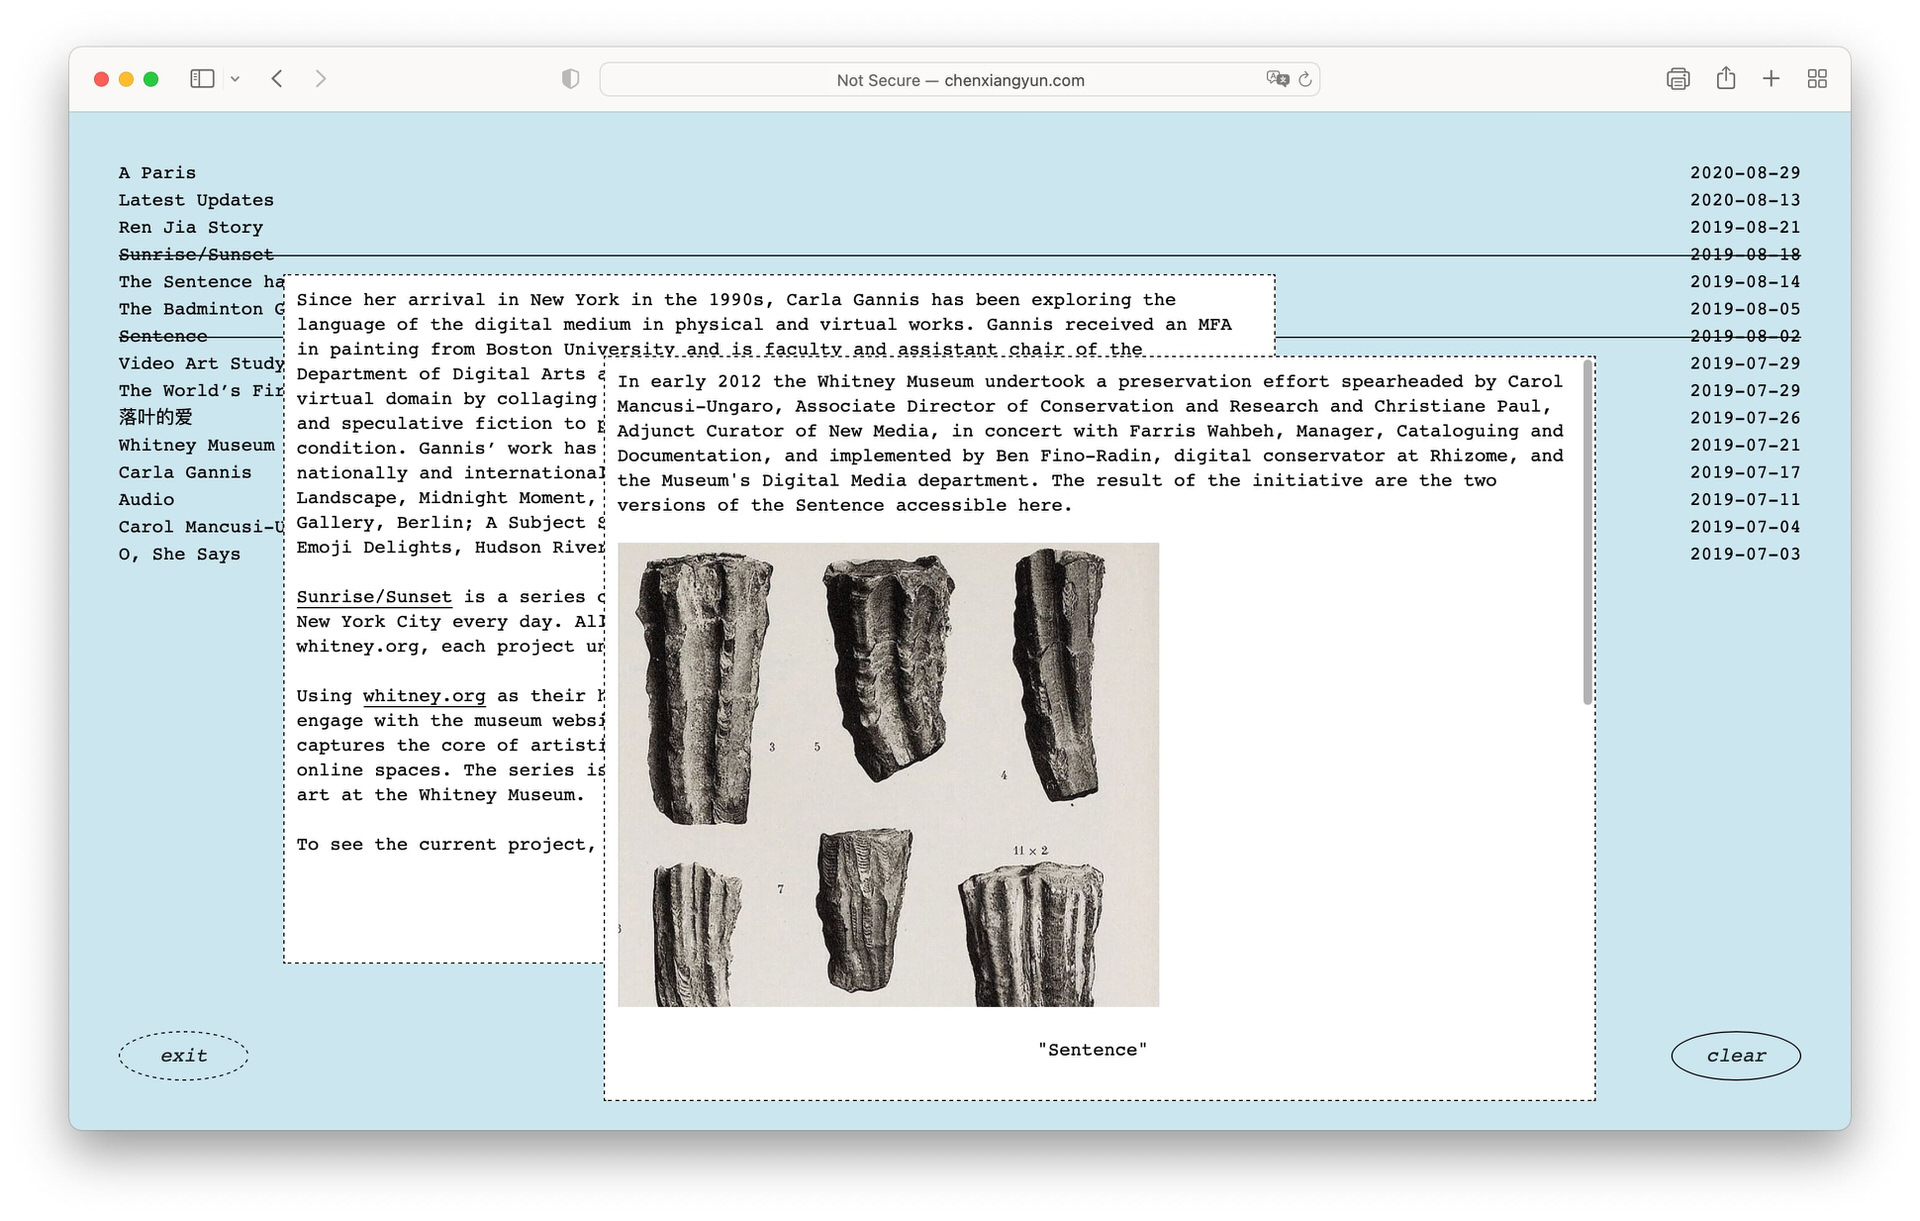Show the tab overview grid
This screenshot has width=1920, height=1221.
click(1817, 79)
